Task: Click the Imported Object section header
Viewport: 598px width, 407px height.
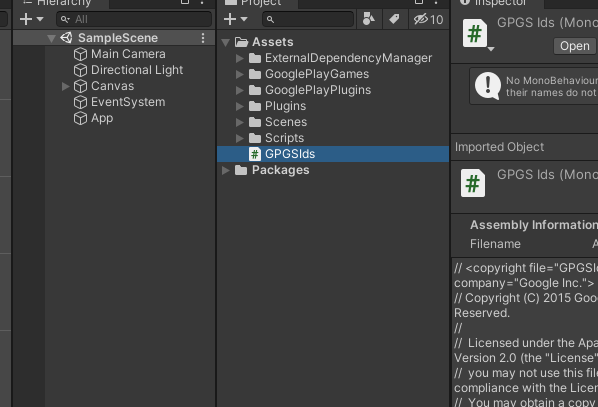Action: [x=499, y=147]
